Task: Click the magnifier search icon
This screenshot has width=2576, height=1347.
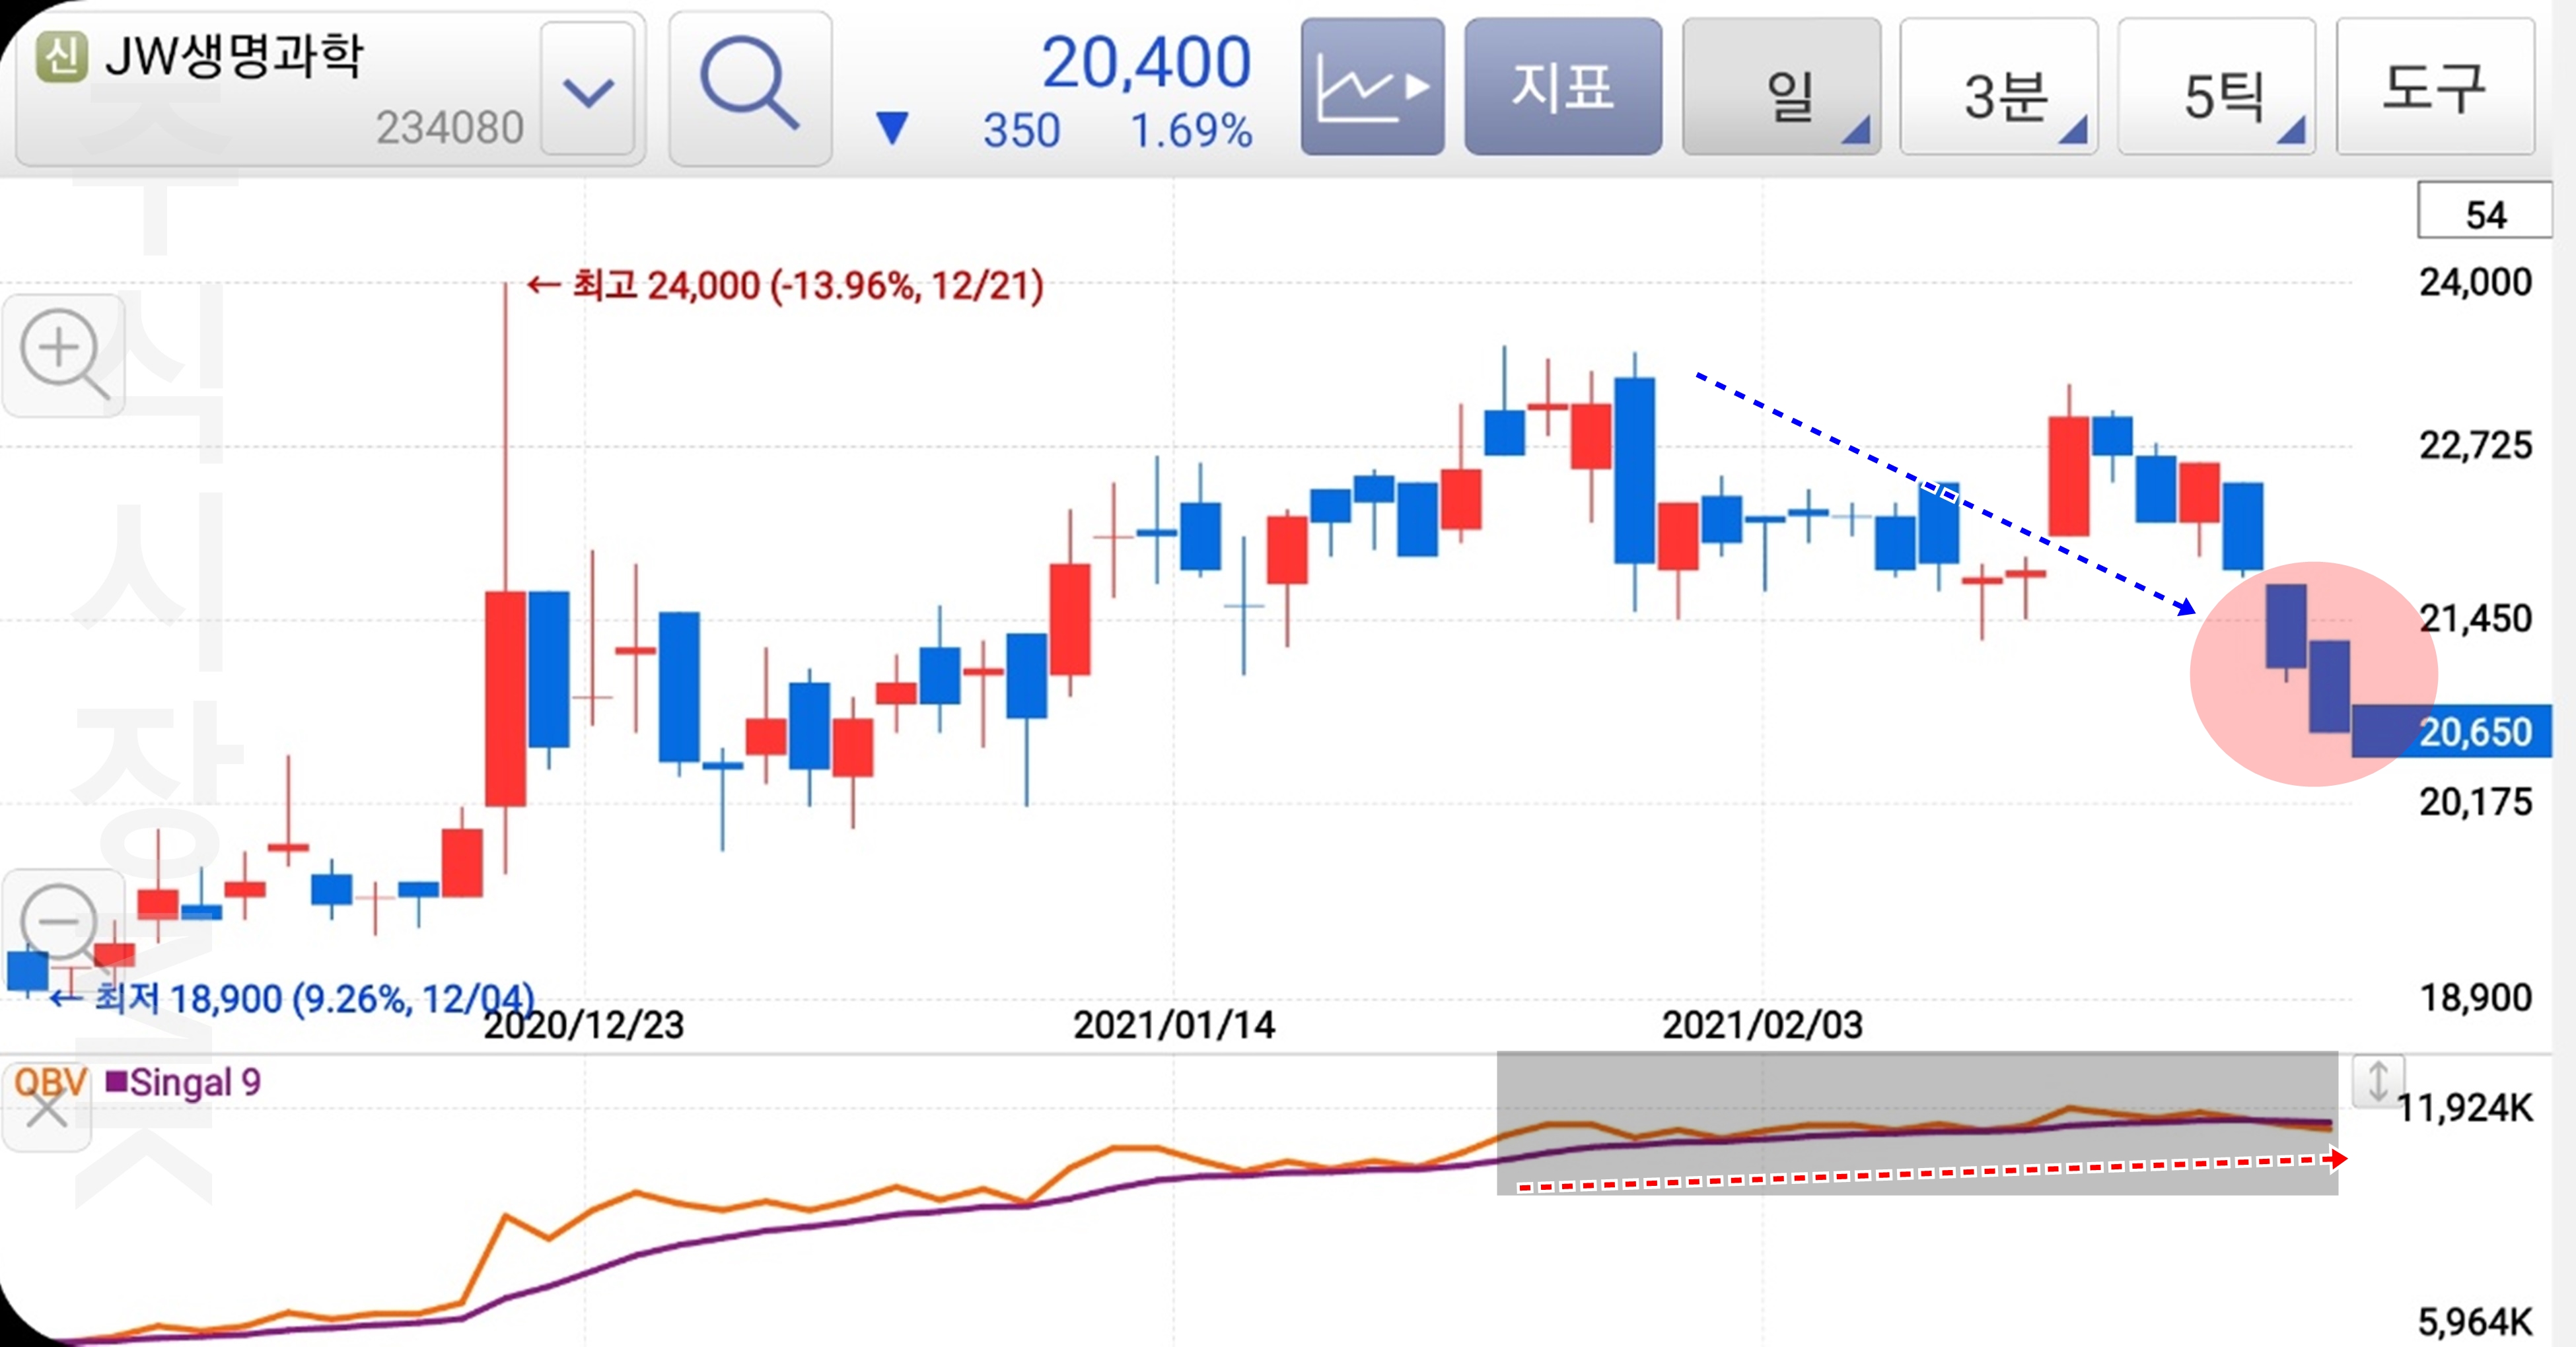Action: [750, 88]
